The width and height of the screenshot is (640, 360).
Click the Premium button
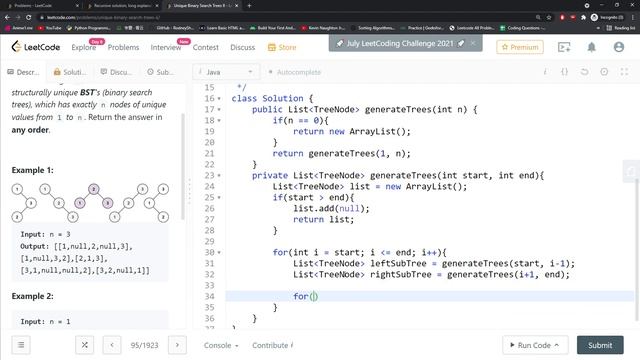click(x=520, y=47)
